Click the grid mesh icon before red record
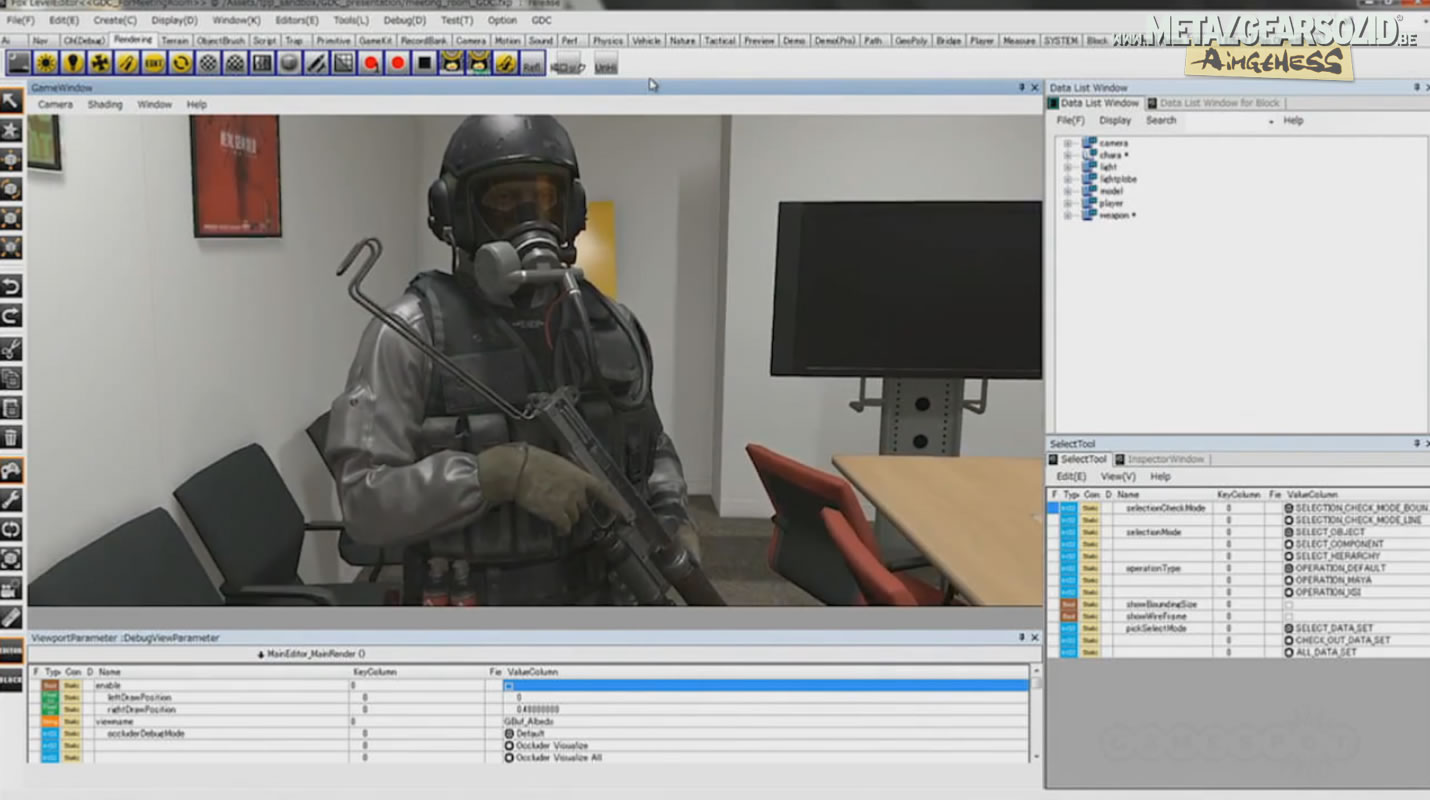This screenshot has width=1430, height=800. [x=343, y=63]
